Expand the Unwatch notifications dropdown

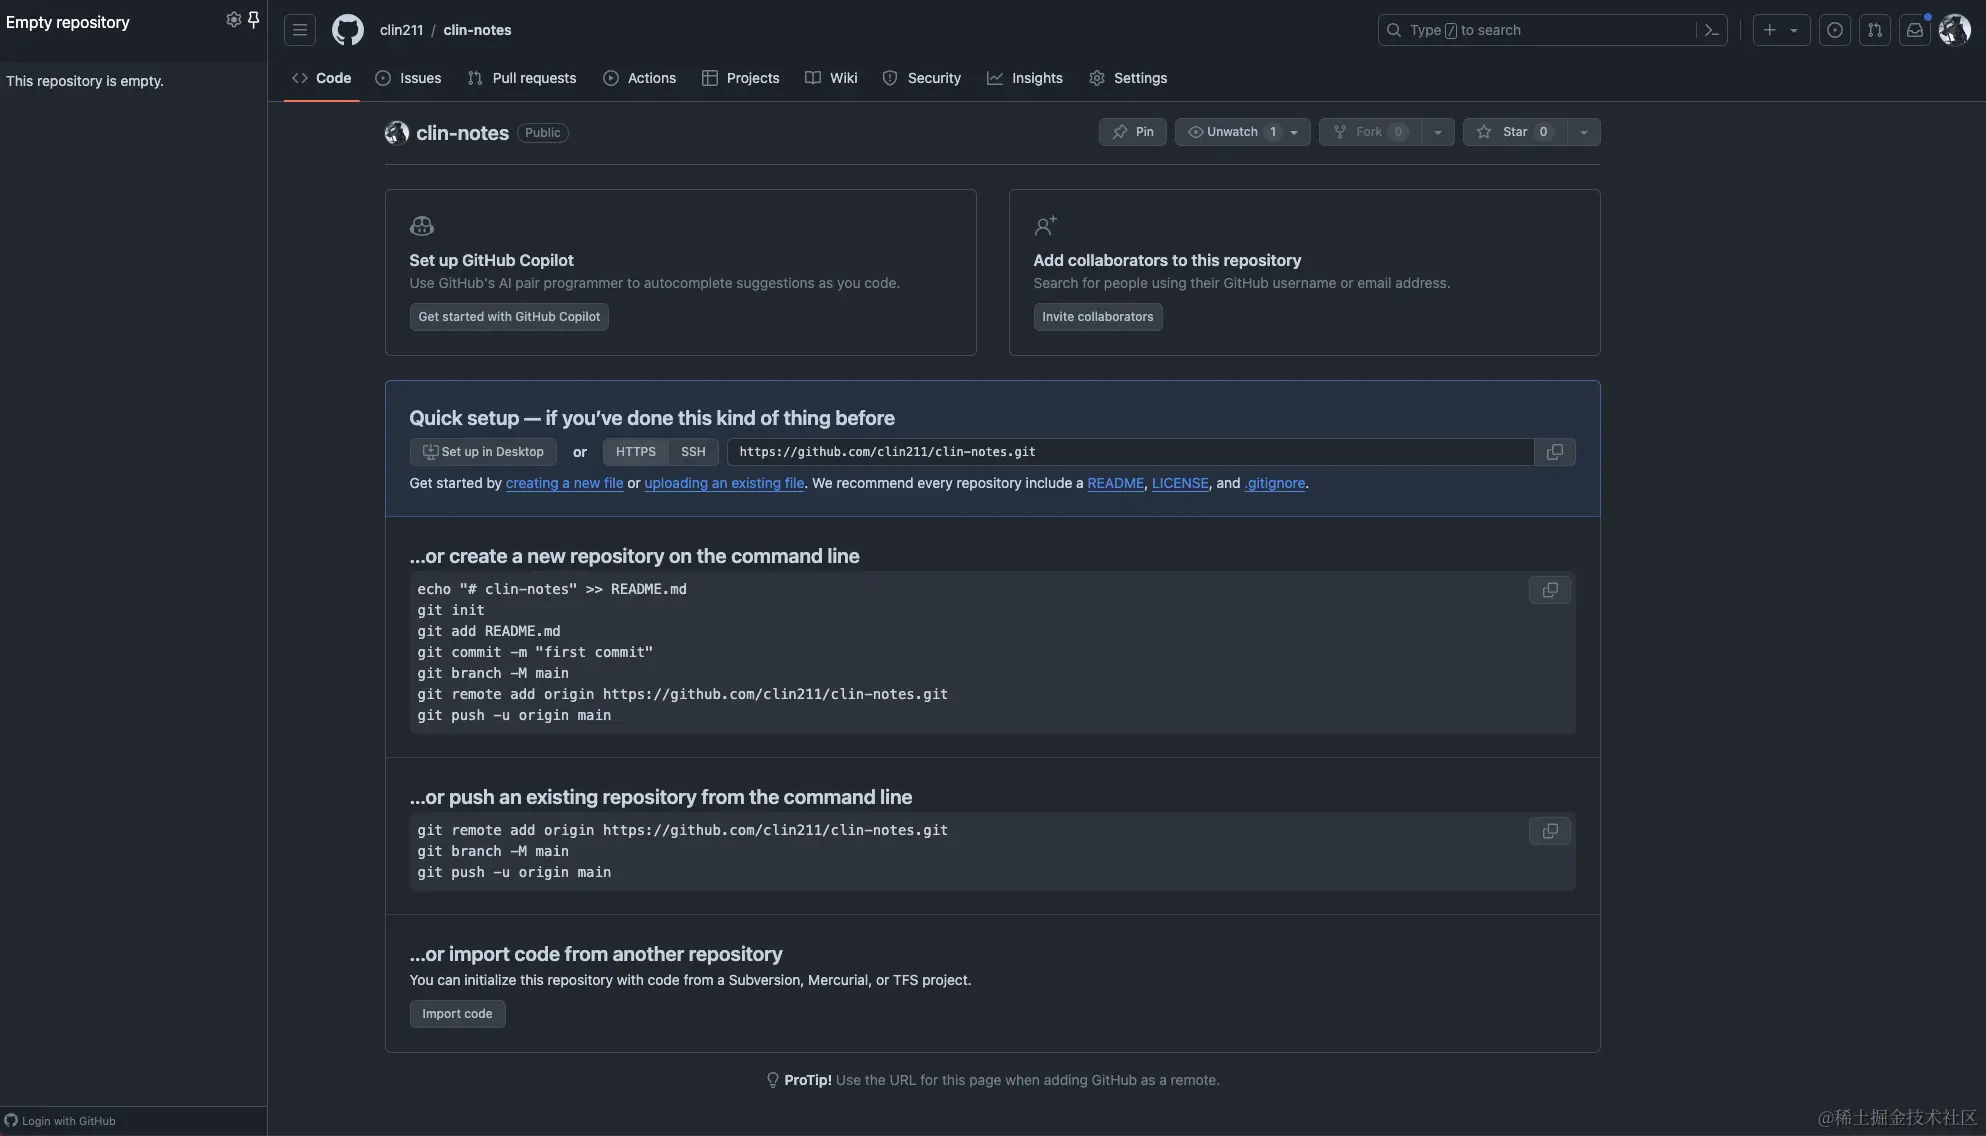(1294, 132)
